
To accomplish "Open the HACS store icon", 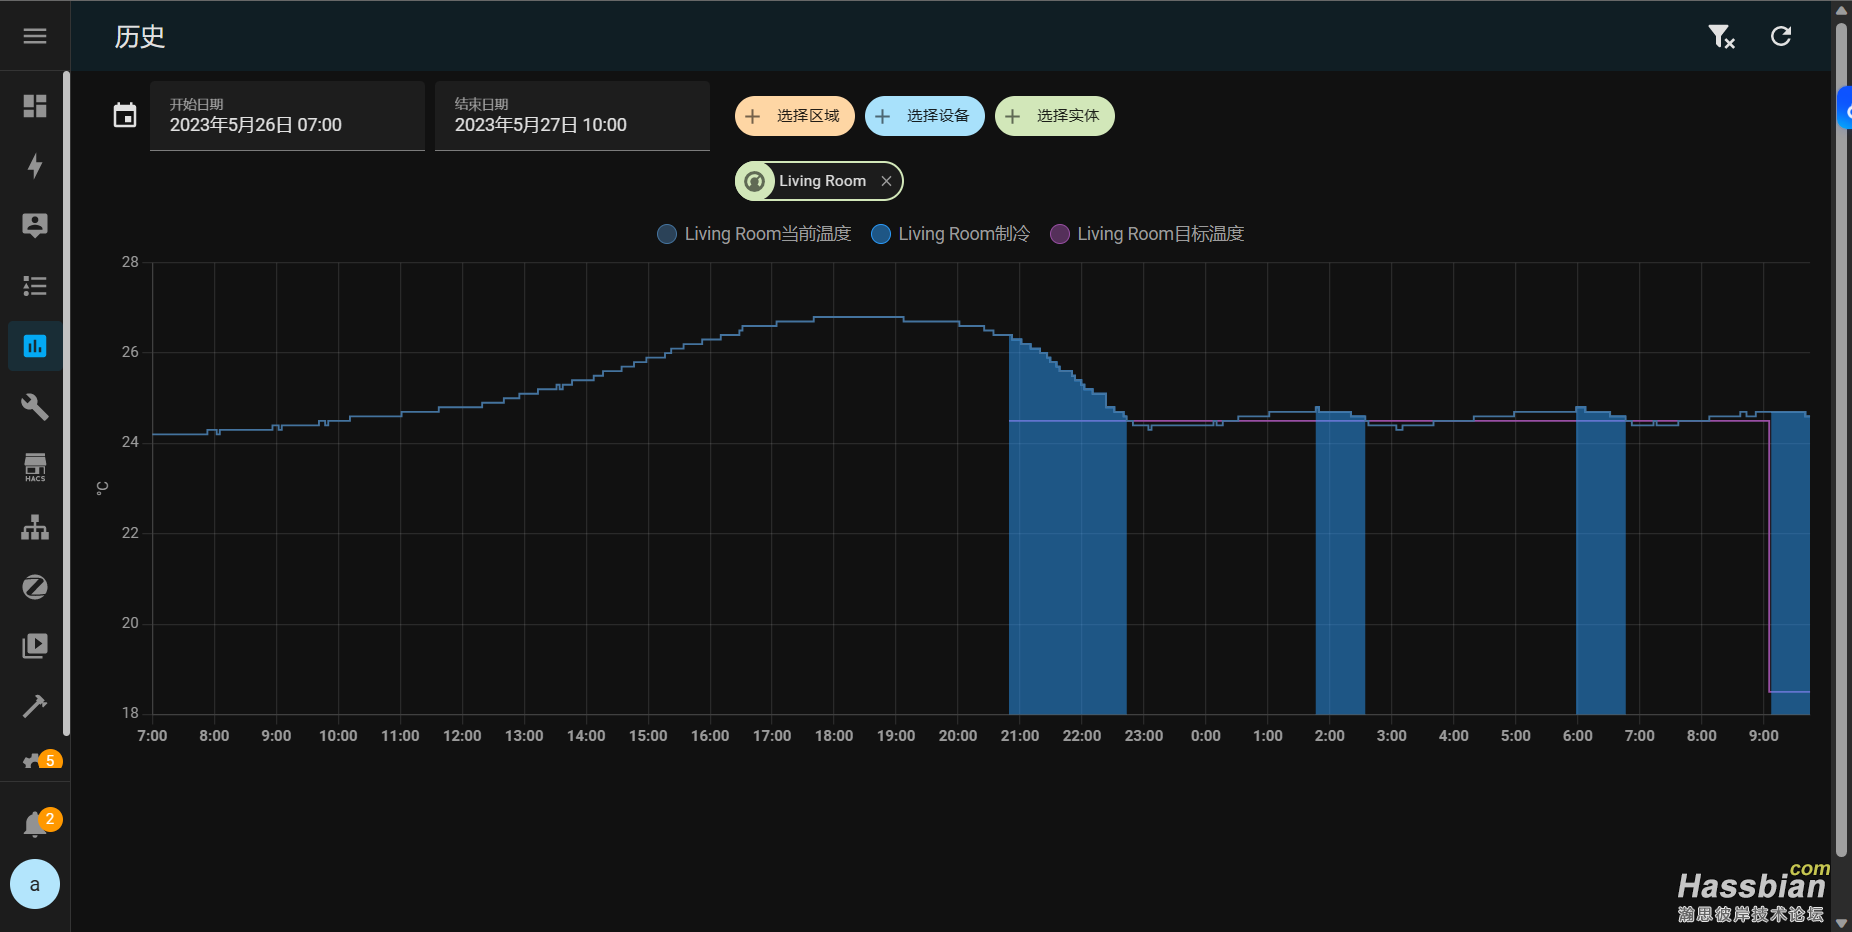I will (35, 466).
